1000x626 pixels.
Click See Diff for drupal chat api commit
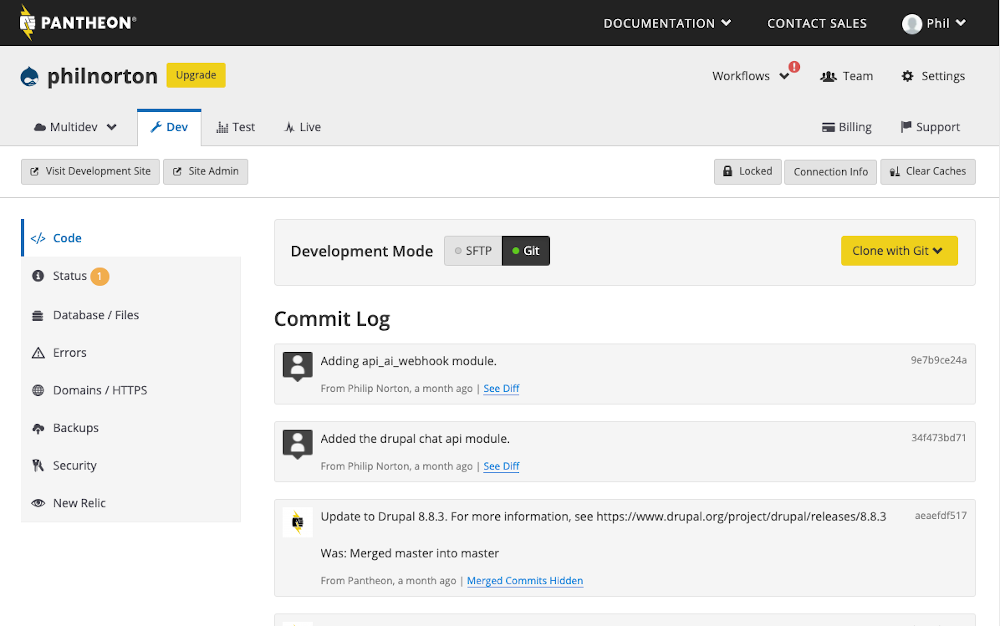tap(501, 466)
